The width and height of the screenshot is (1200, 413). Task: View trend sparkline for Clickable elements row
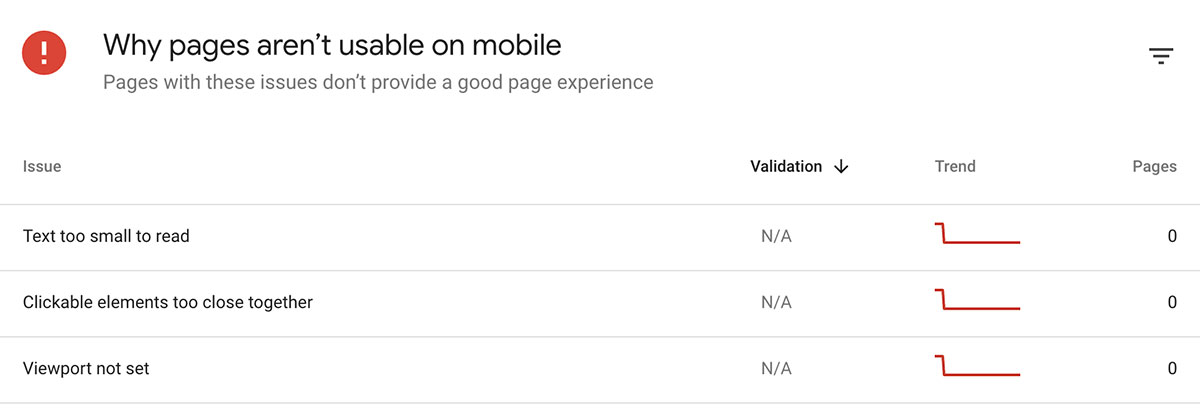pos(977,300)
